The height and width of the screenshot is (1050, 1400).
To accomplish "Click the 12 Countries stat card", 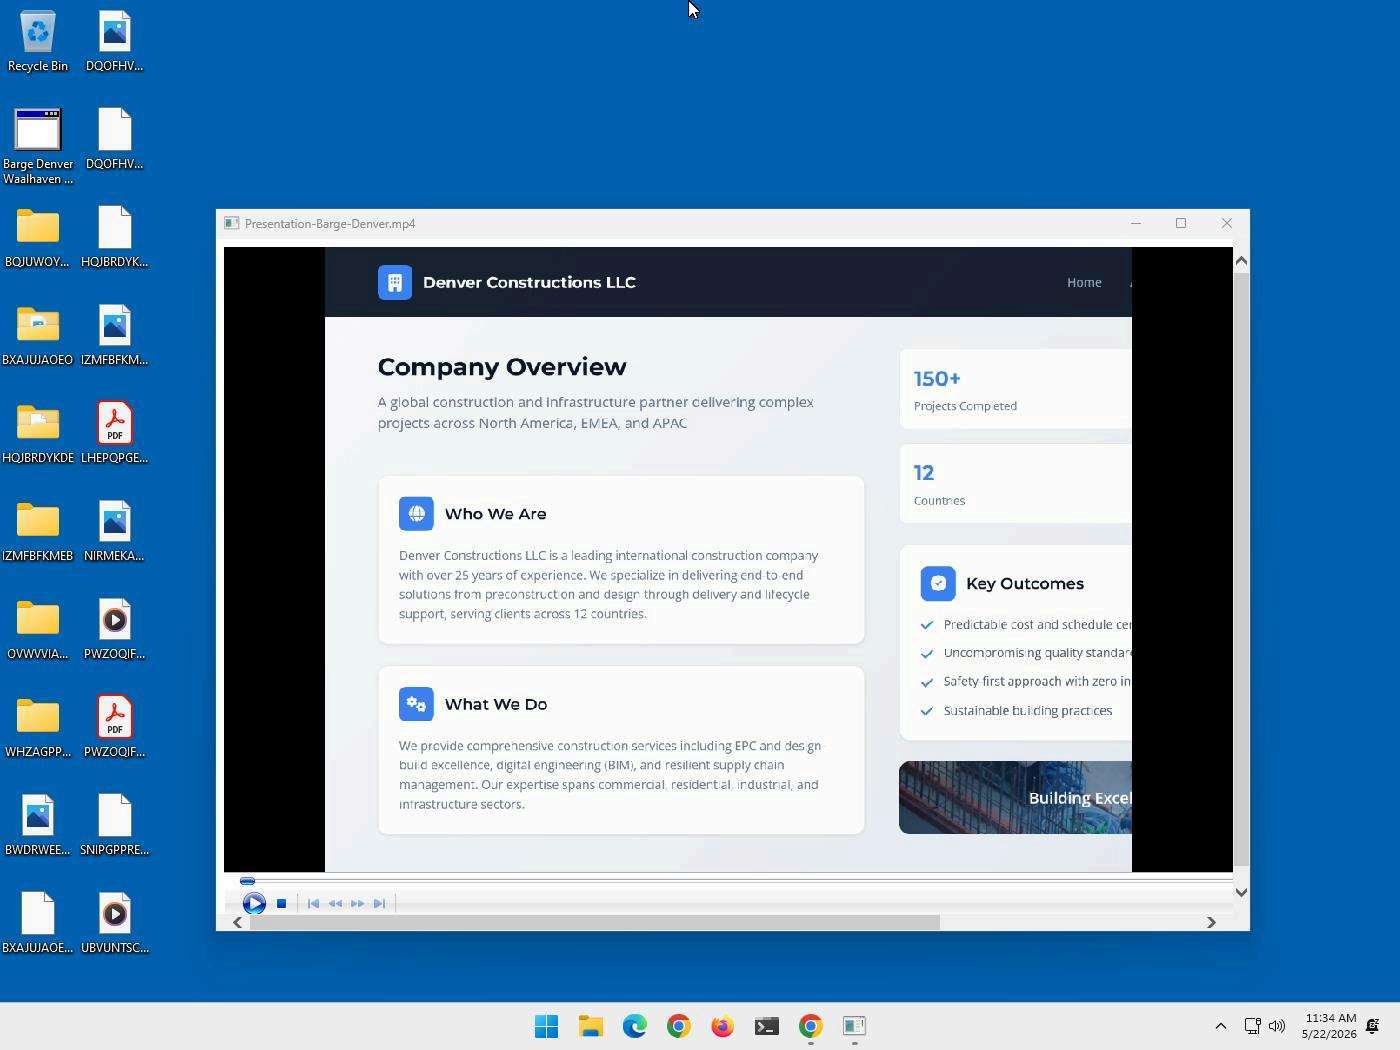I will point(1015,484).
